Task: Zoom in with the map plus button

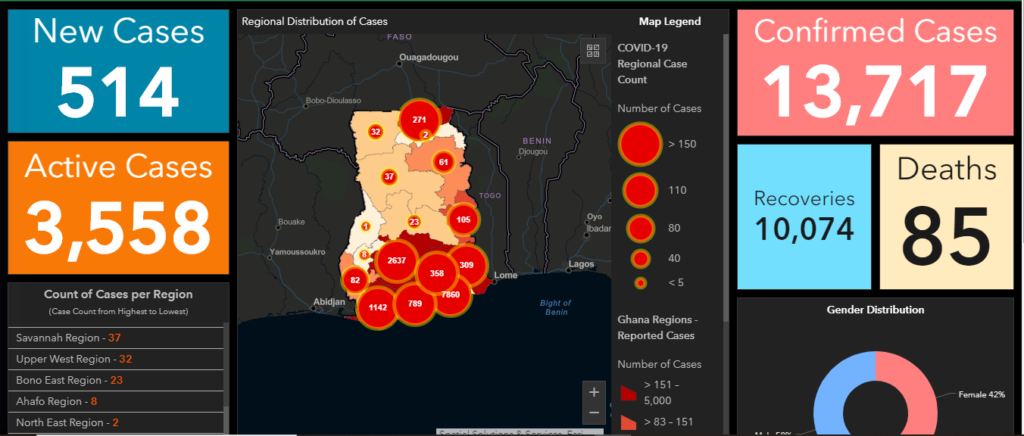Action: coord(594,392)
